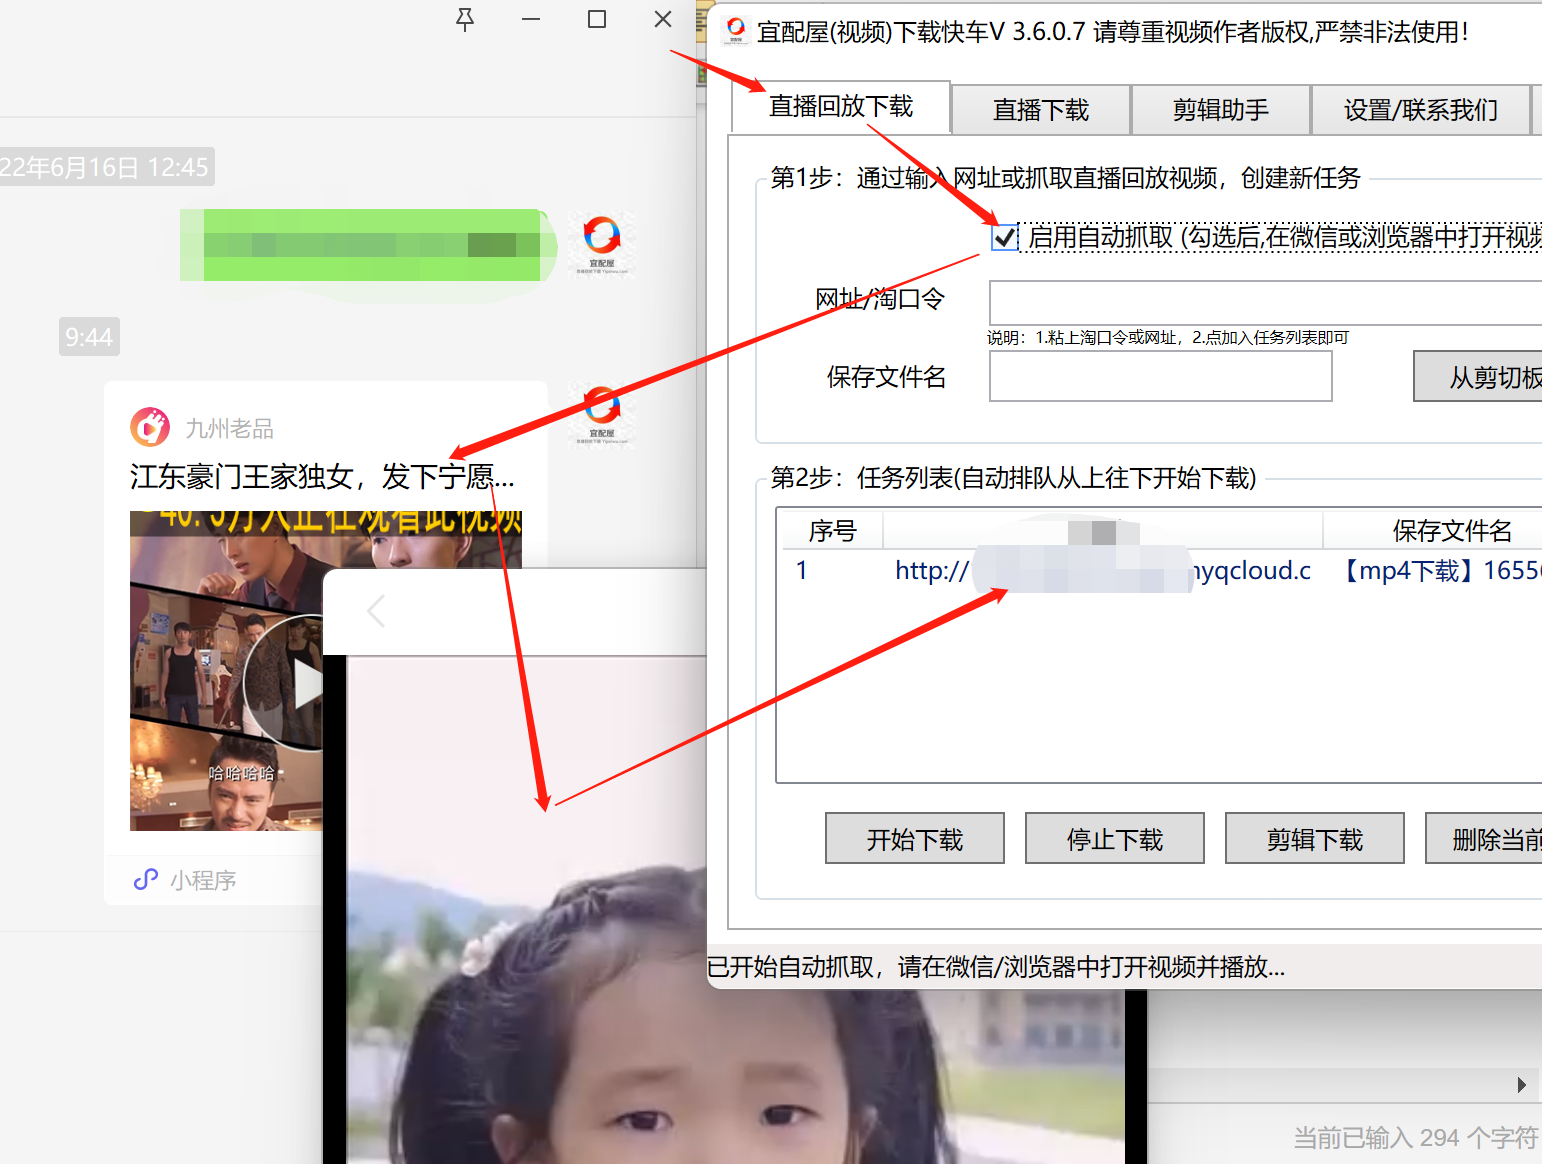Click the 小程序 link icon
This screenshot has width=1542, height=1164.
[146, 879]
